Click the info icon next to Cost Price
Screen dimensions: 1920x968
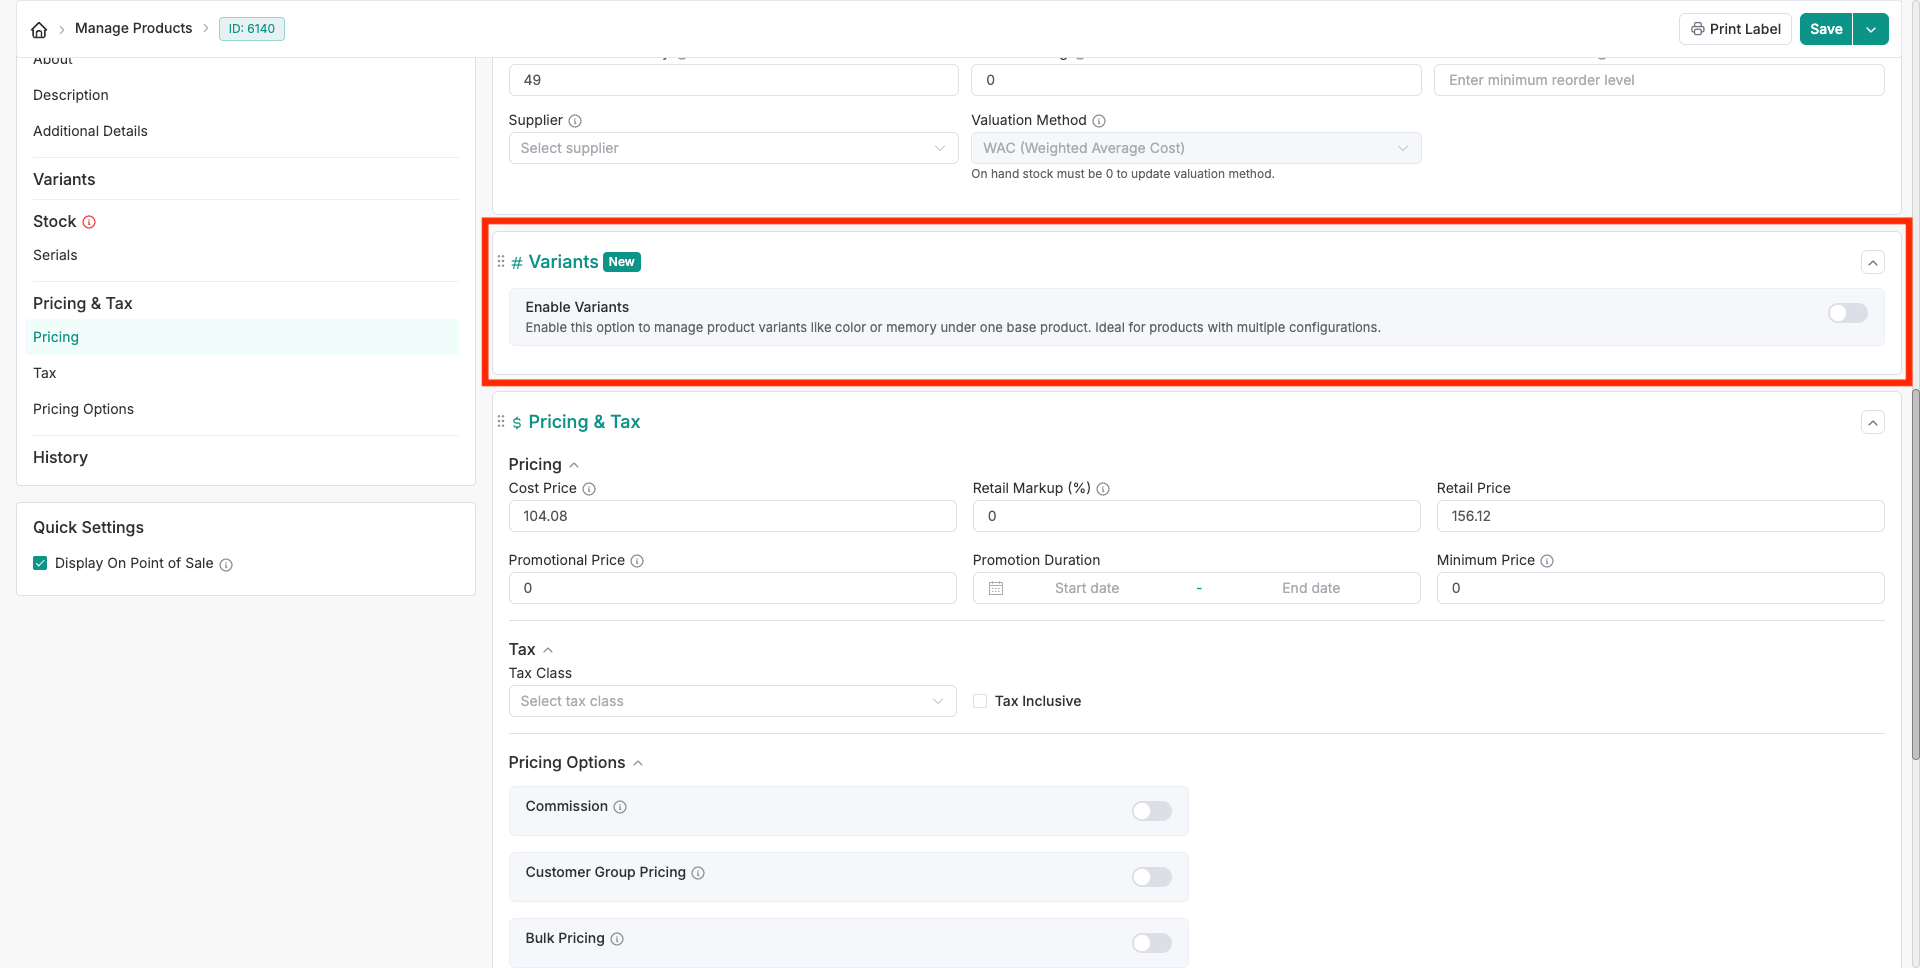click(589, 489)
